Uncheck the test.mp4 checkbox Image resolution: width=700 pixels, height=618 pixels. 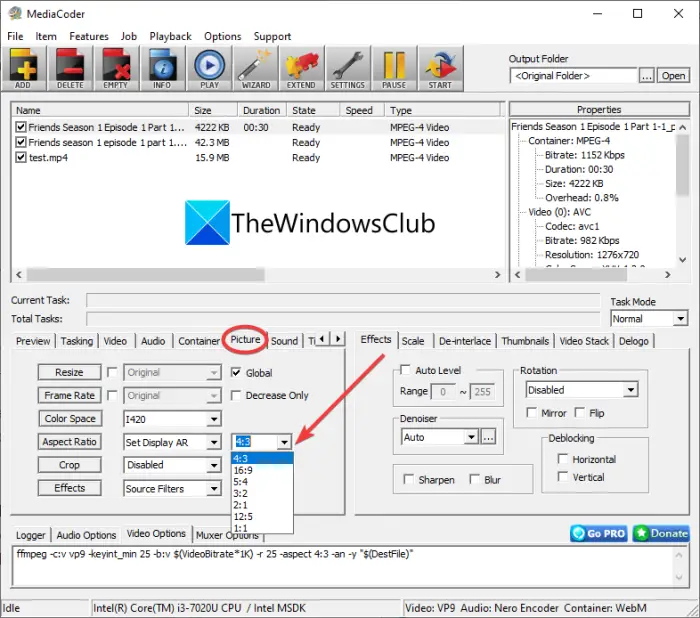pyautogui.click(x=21, y=157)
